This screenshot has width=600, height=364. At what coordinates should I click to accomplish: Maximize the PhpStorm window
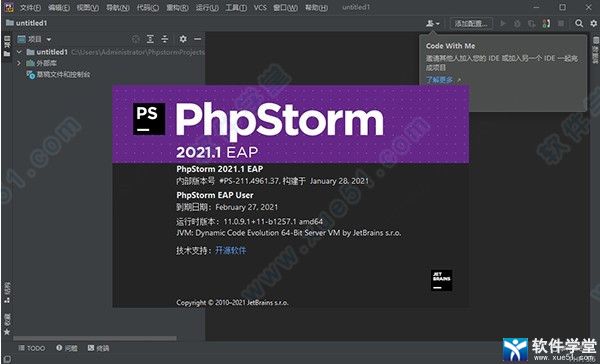pyautogui.click(x=562, y=7)
